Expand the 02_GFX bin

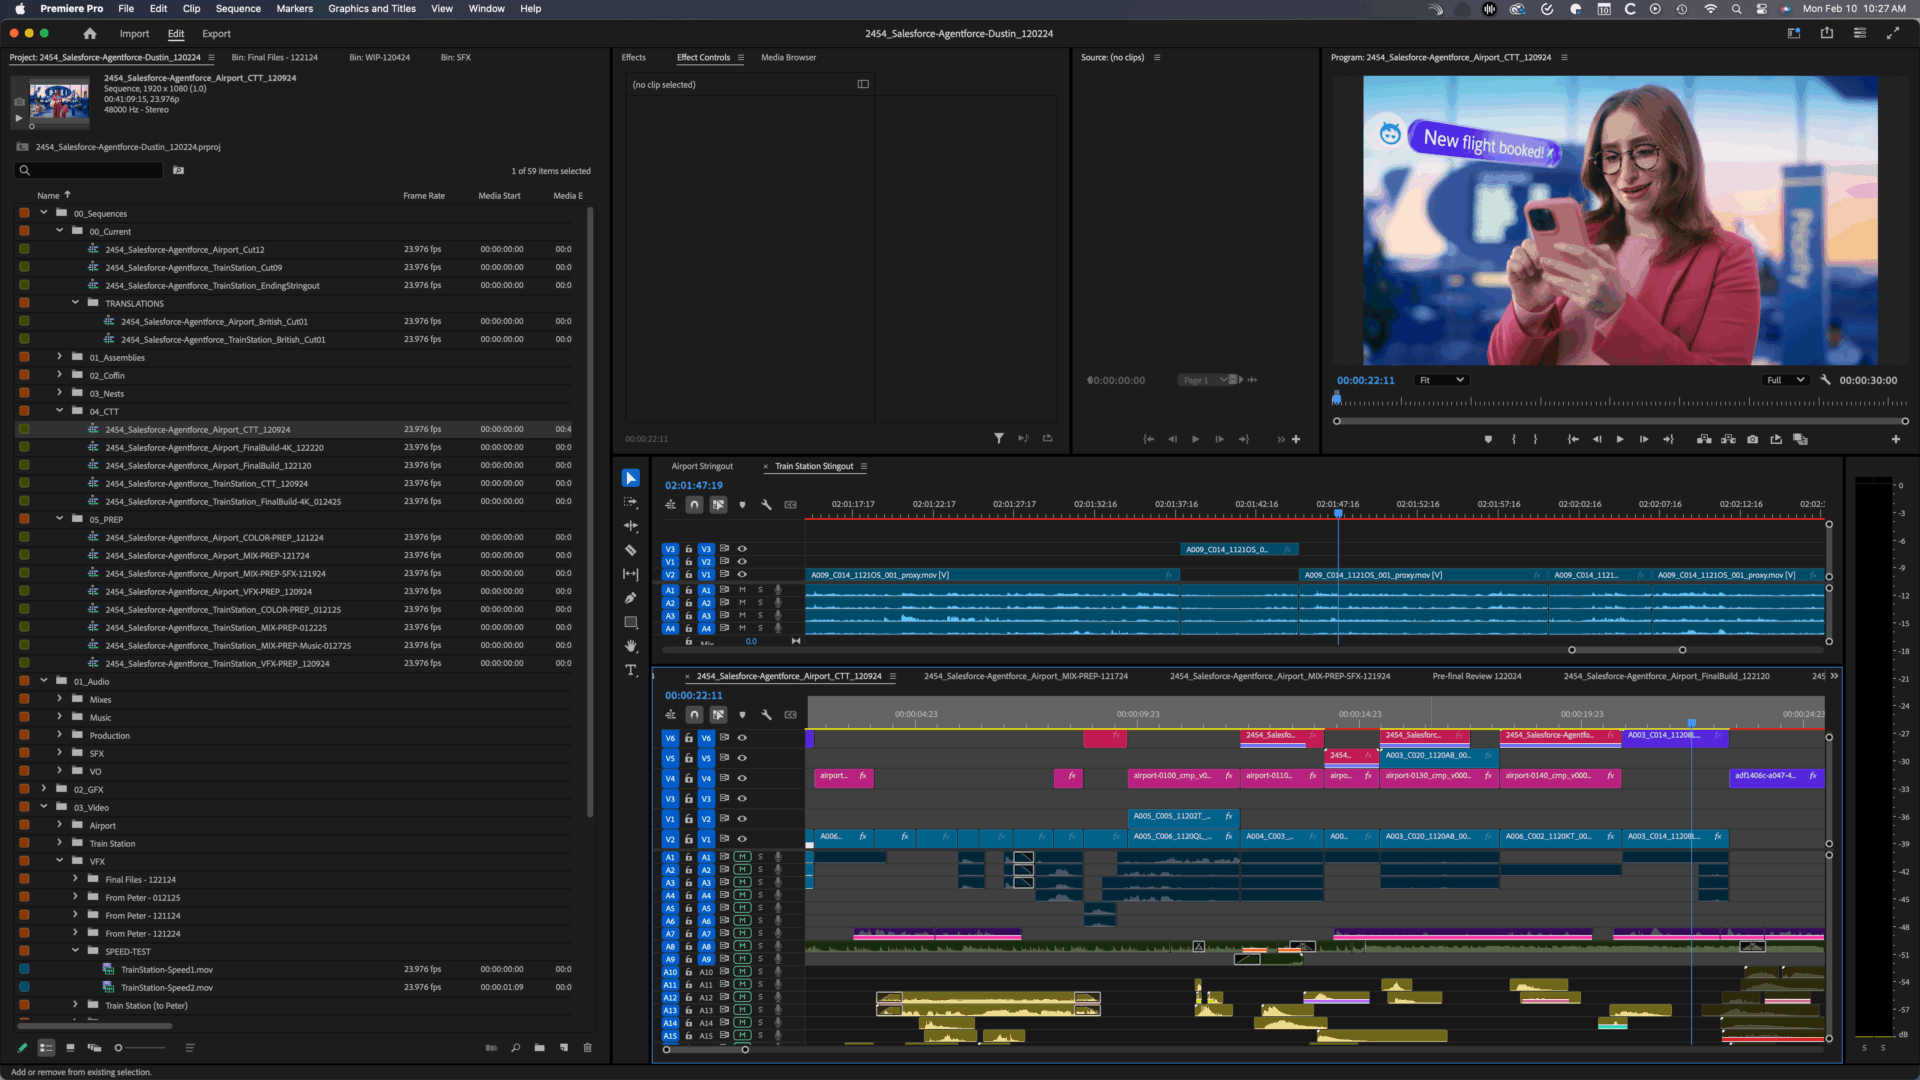pyautogui.click(x=43, y=789)
